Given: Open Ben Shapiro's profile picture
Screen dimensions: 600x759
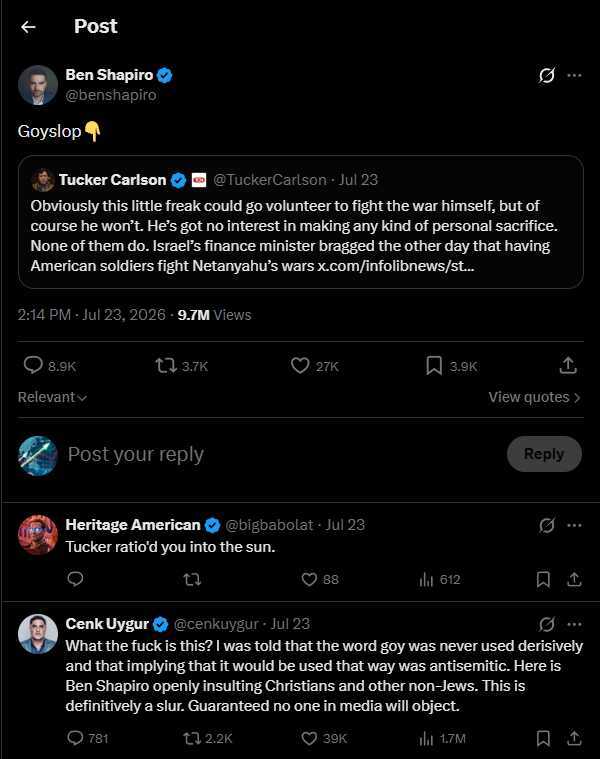Looking at the screenshot, I should pos(38,85).
